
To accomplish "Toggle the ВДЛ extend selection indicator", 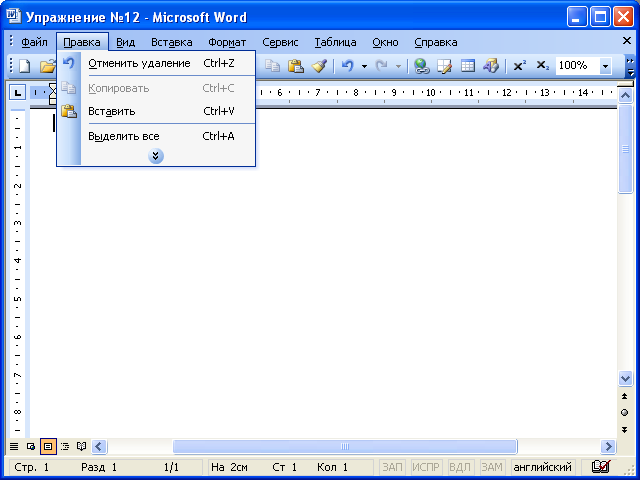I will point(460,467).
